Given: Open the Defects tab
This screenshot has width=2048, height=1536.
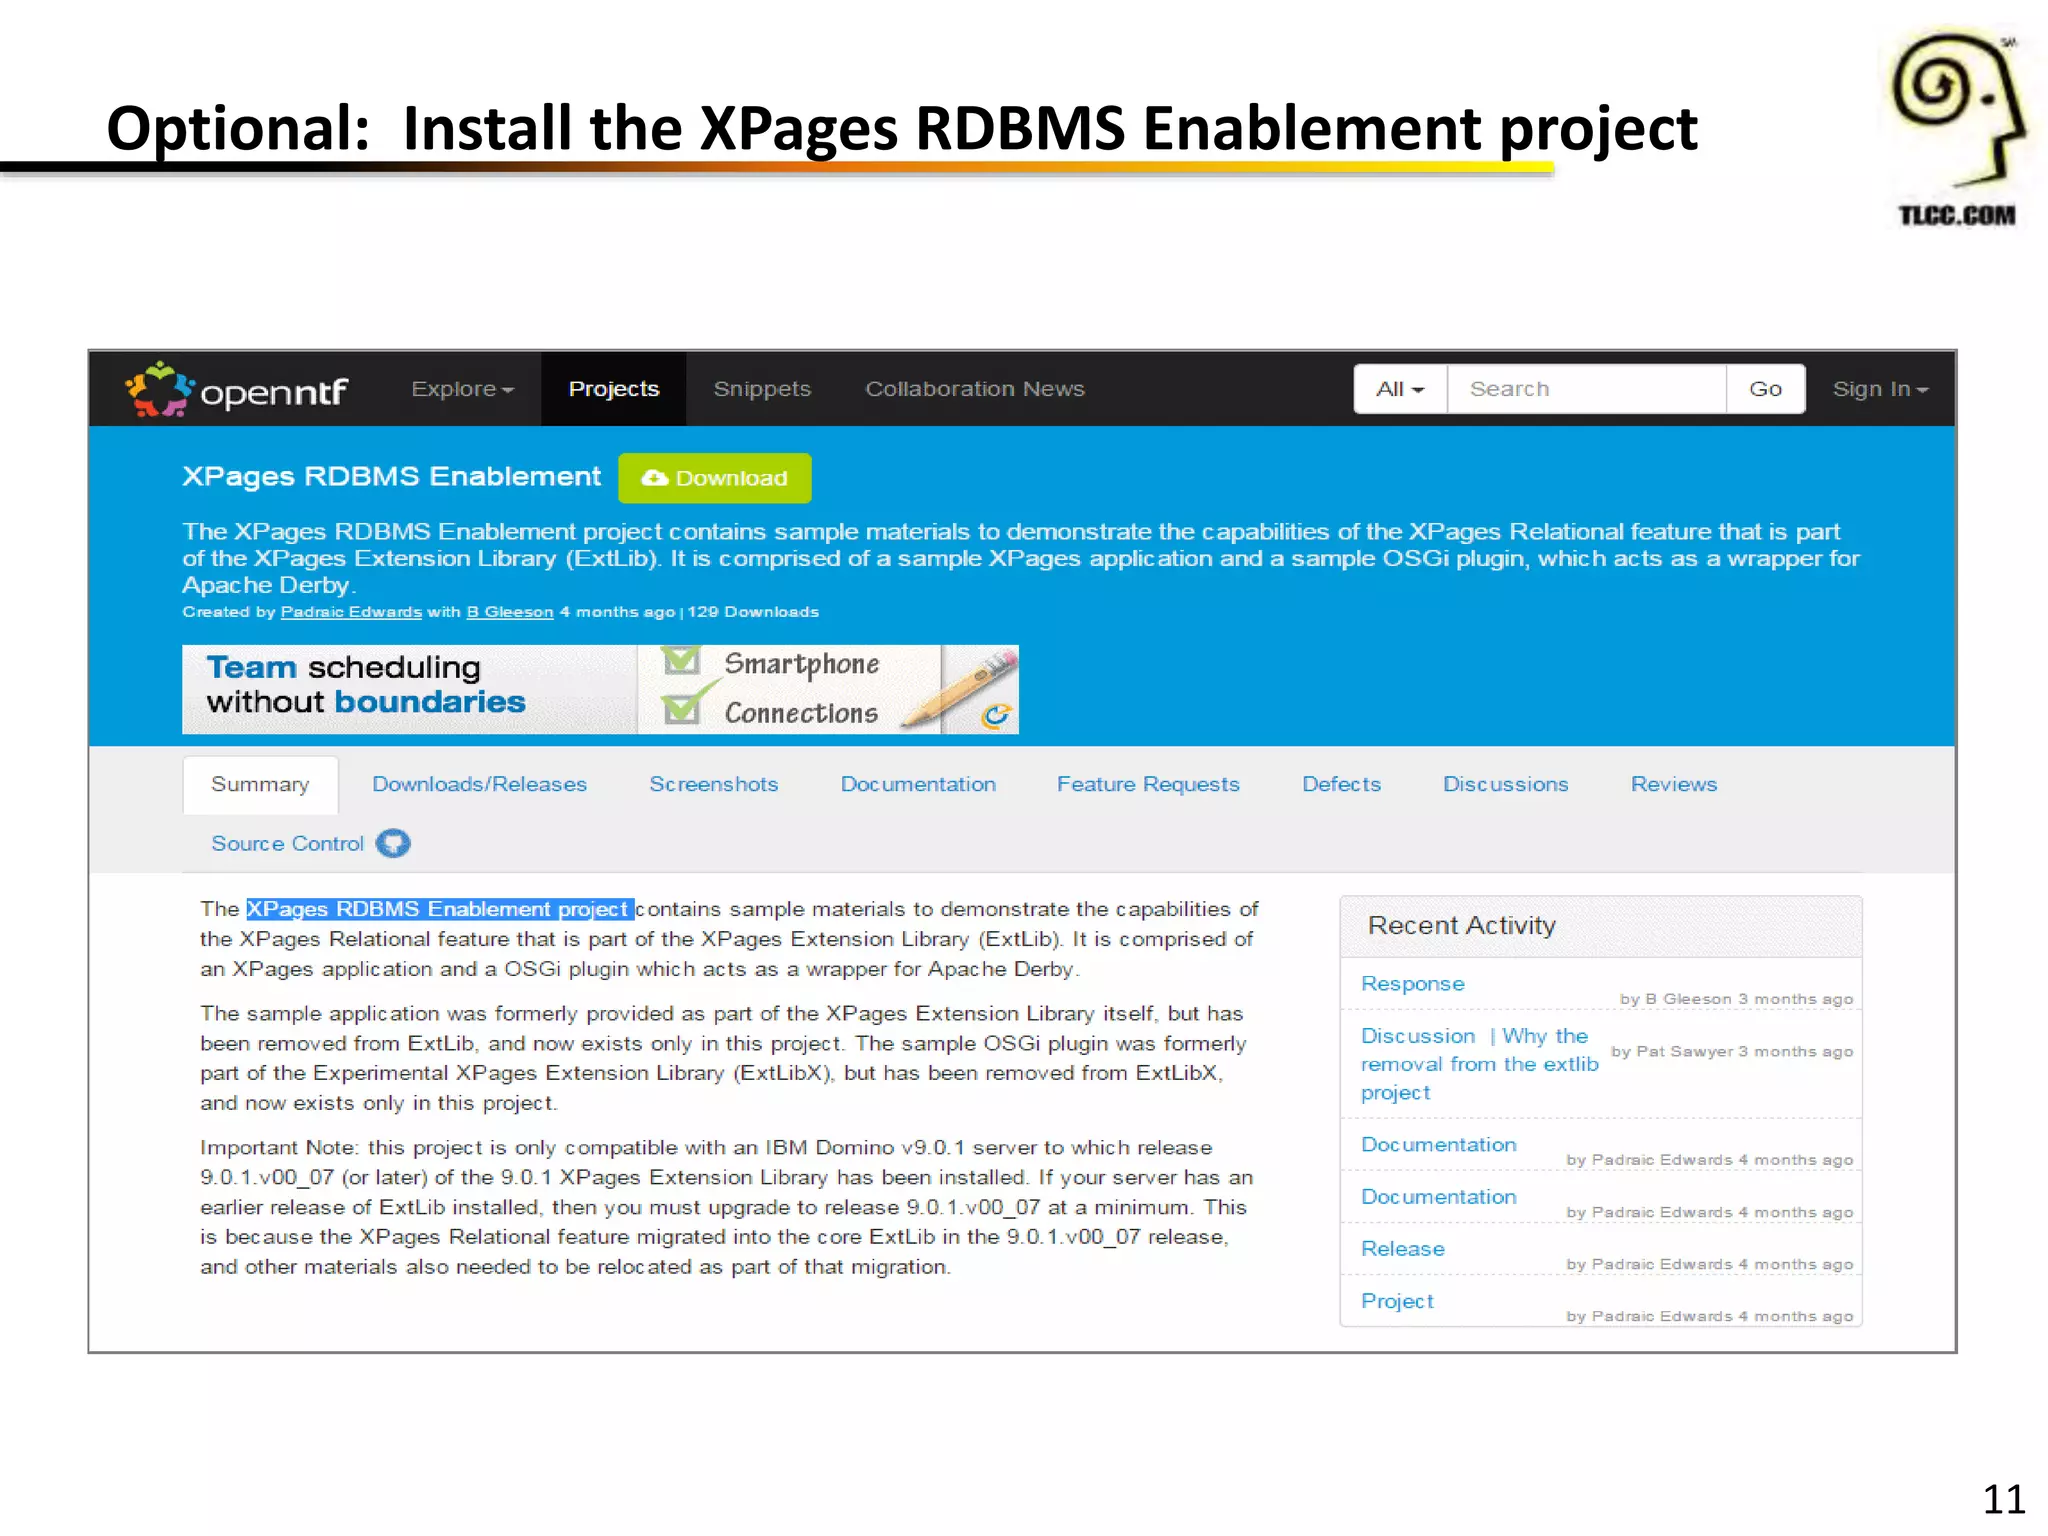Looking at the screenshot, I should point(1341,785).
